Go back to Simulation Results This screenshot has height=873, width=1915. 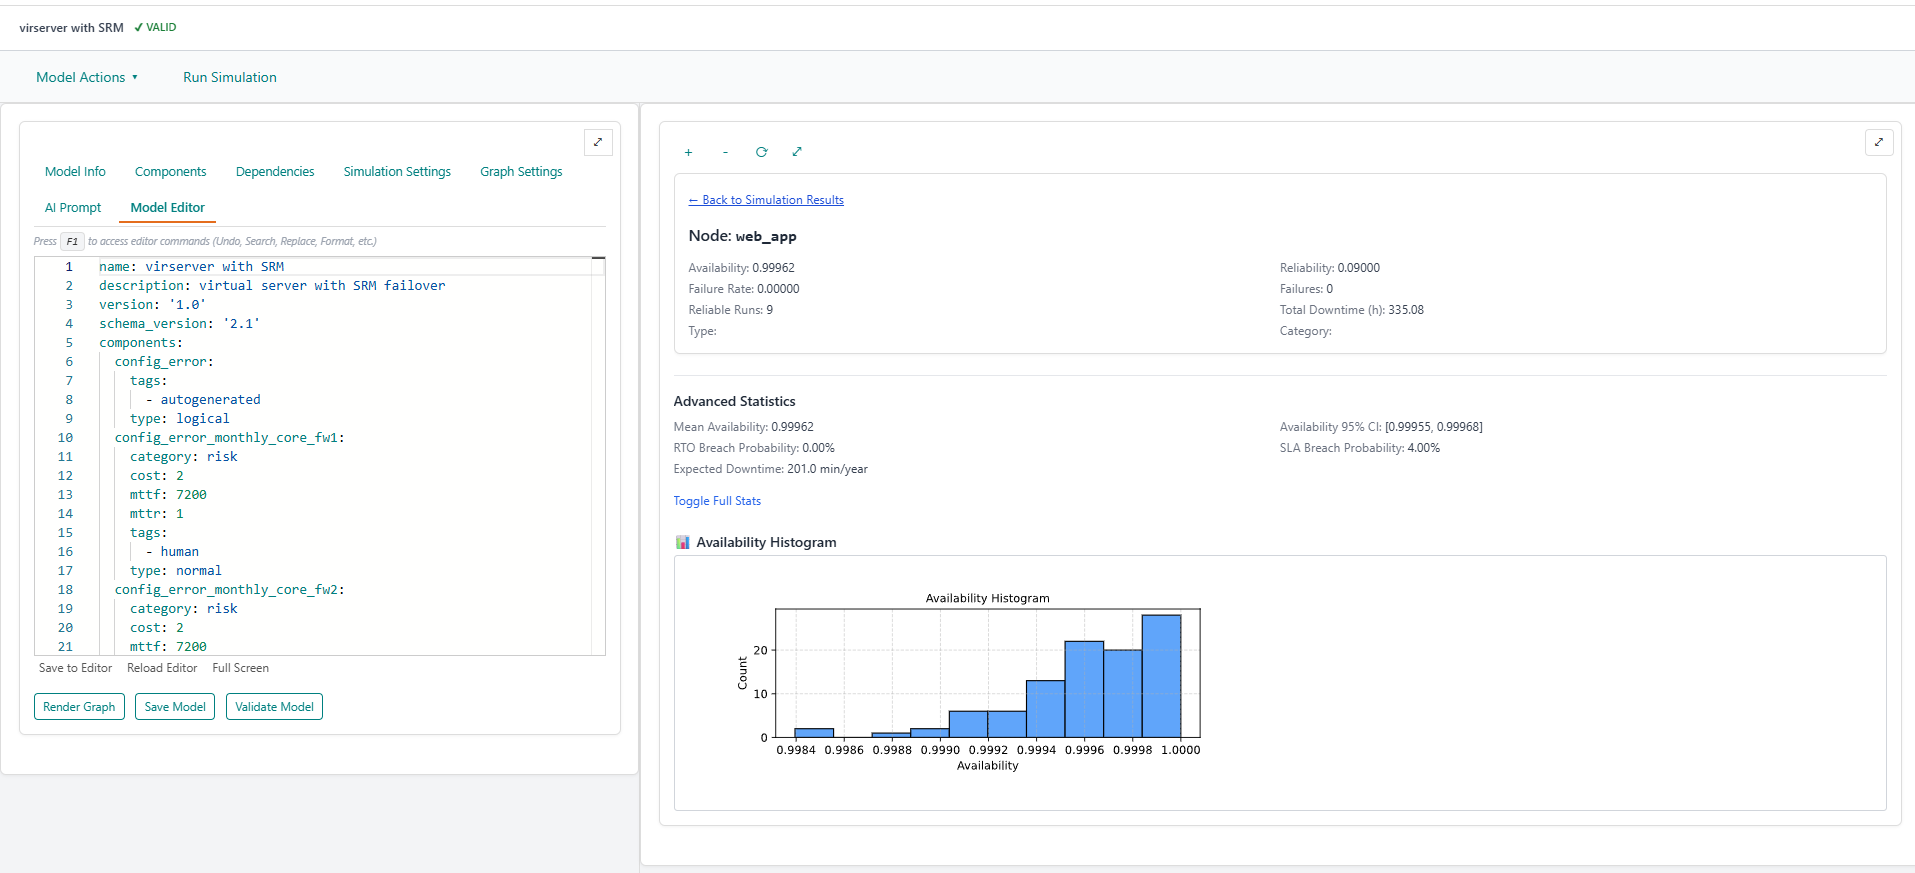[x=766, y=200]
